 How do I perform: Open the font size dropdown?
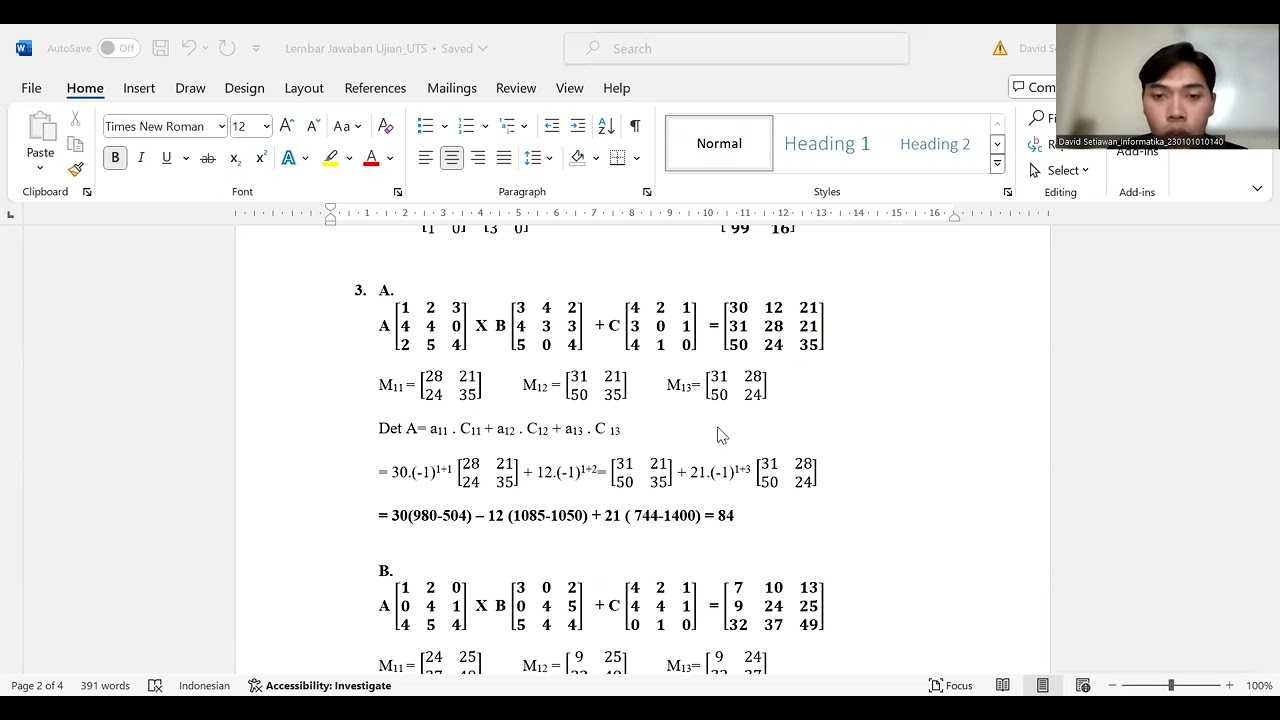point(266,126)
